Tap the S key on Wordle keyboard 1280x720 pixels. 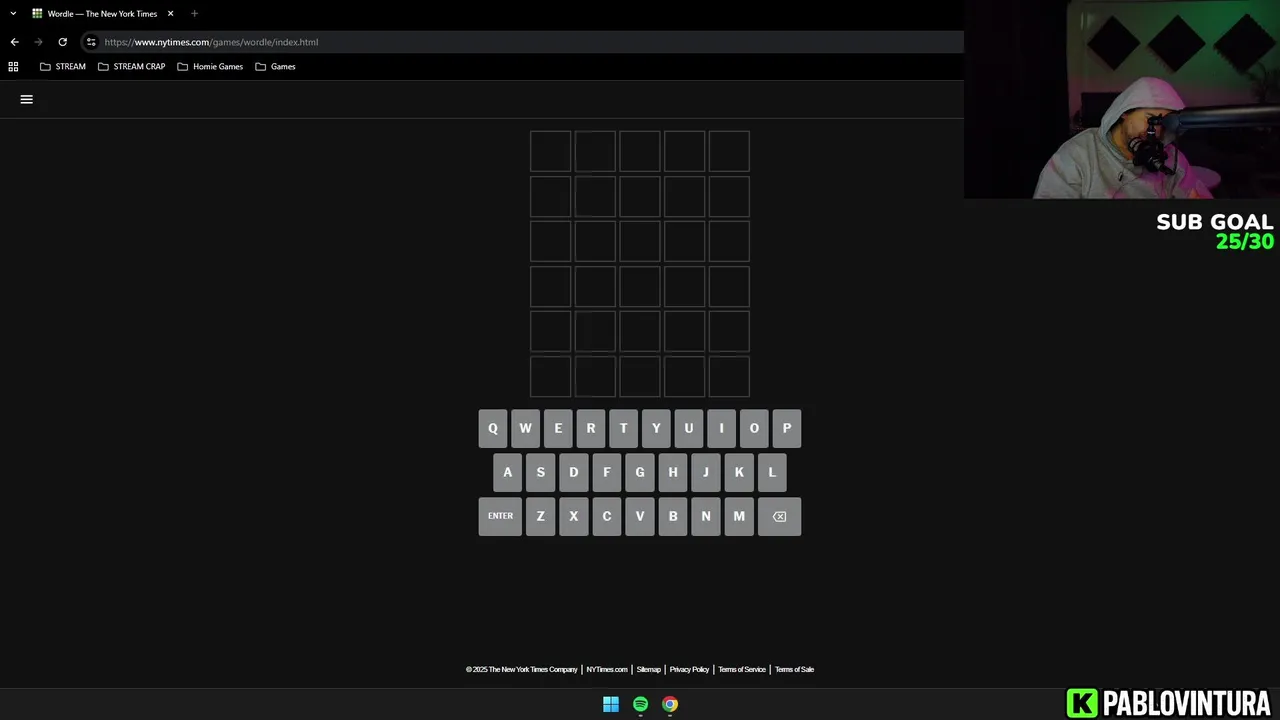point(540,472)
